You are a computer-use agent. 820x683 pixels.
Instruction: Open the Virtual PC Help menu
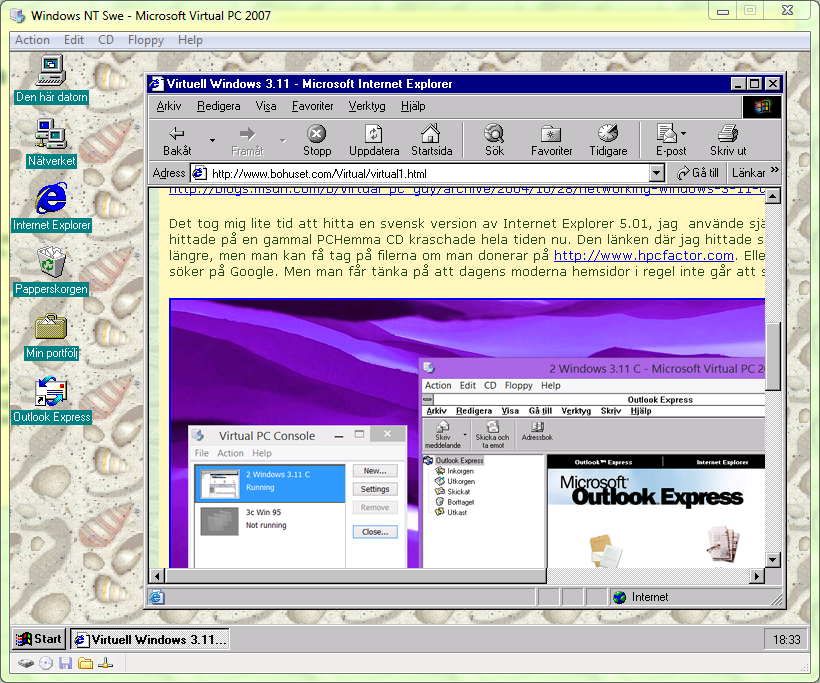tap(190, 40)
